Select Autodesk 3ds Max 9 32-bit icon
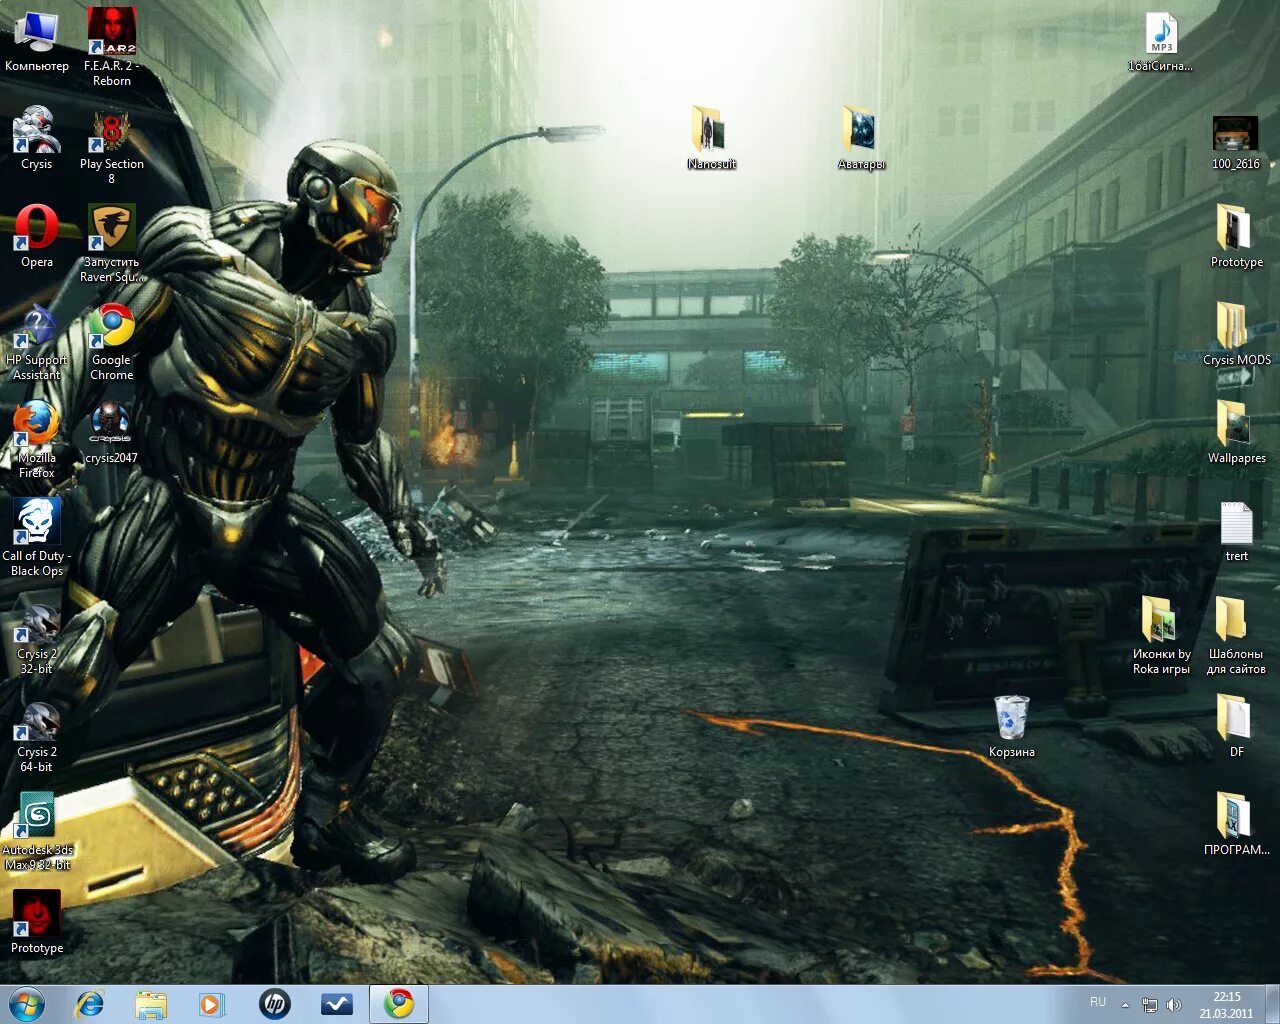 tap(37, 832)
